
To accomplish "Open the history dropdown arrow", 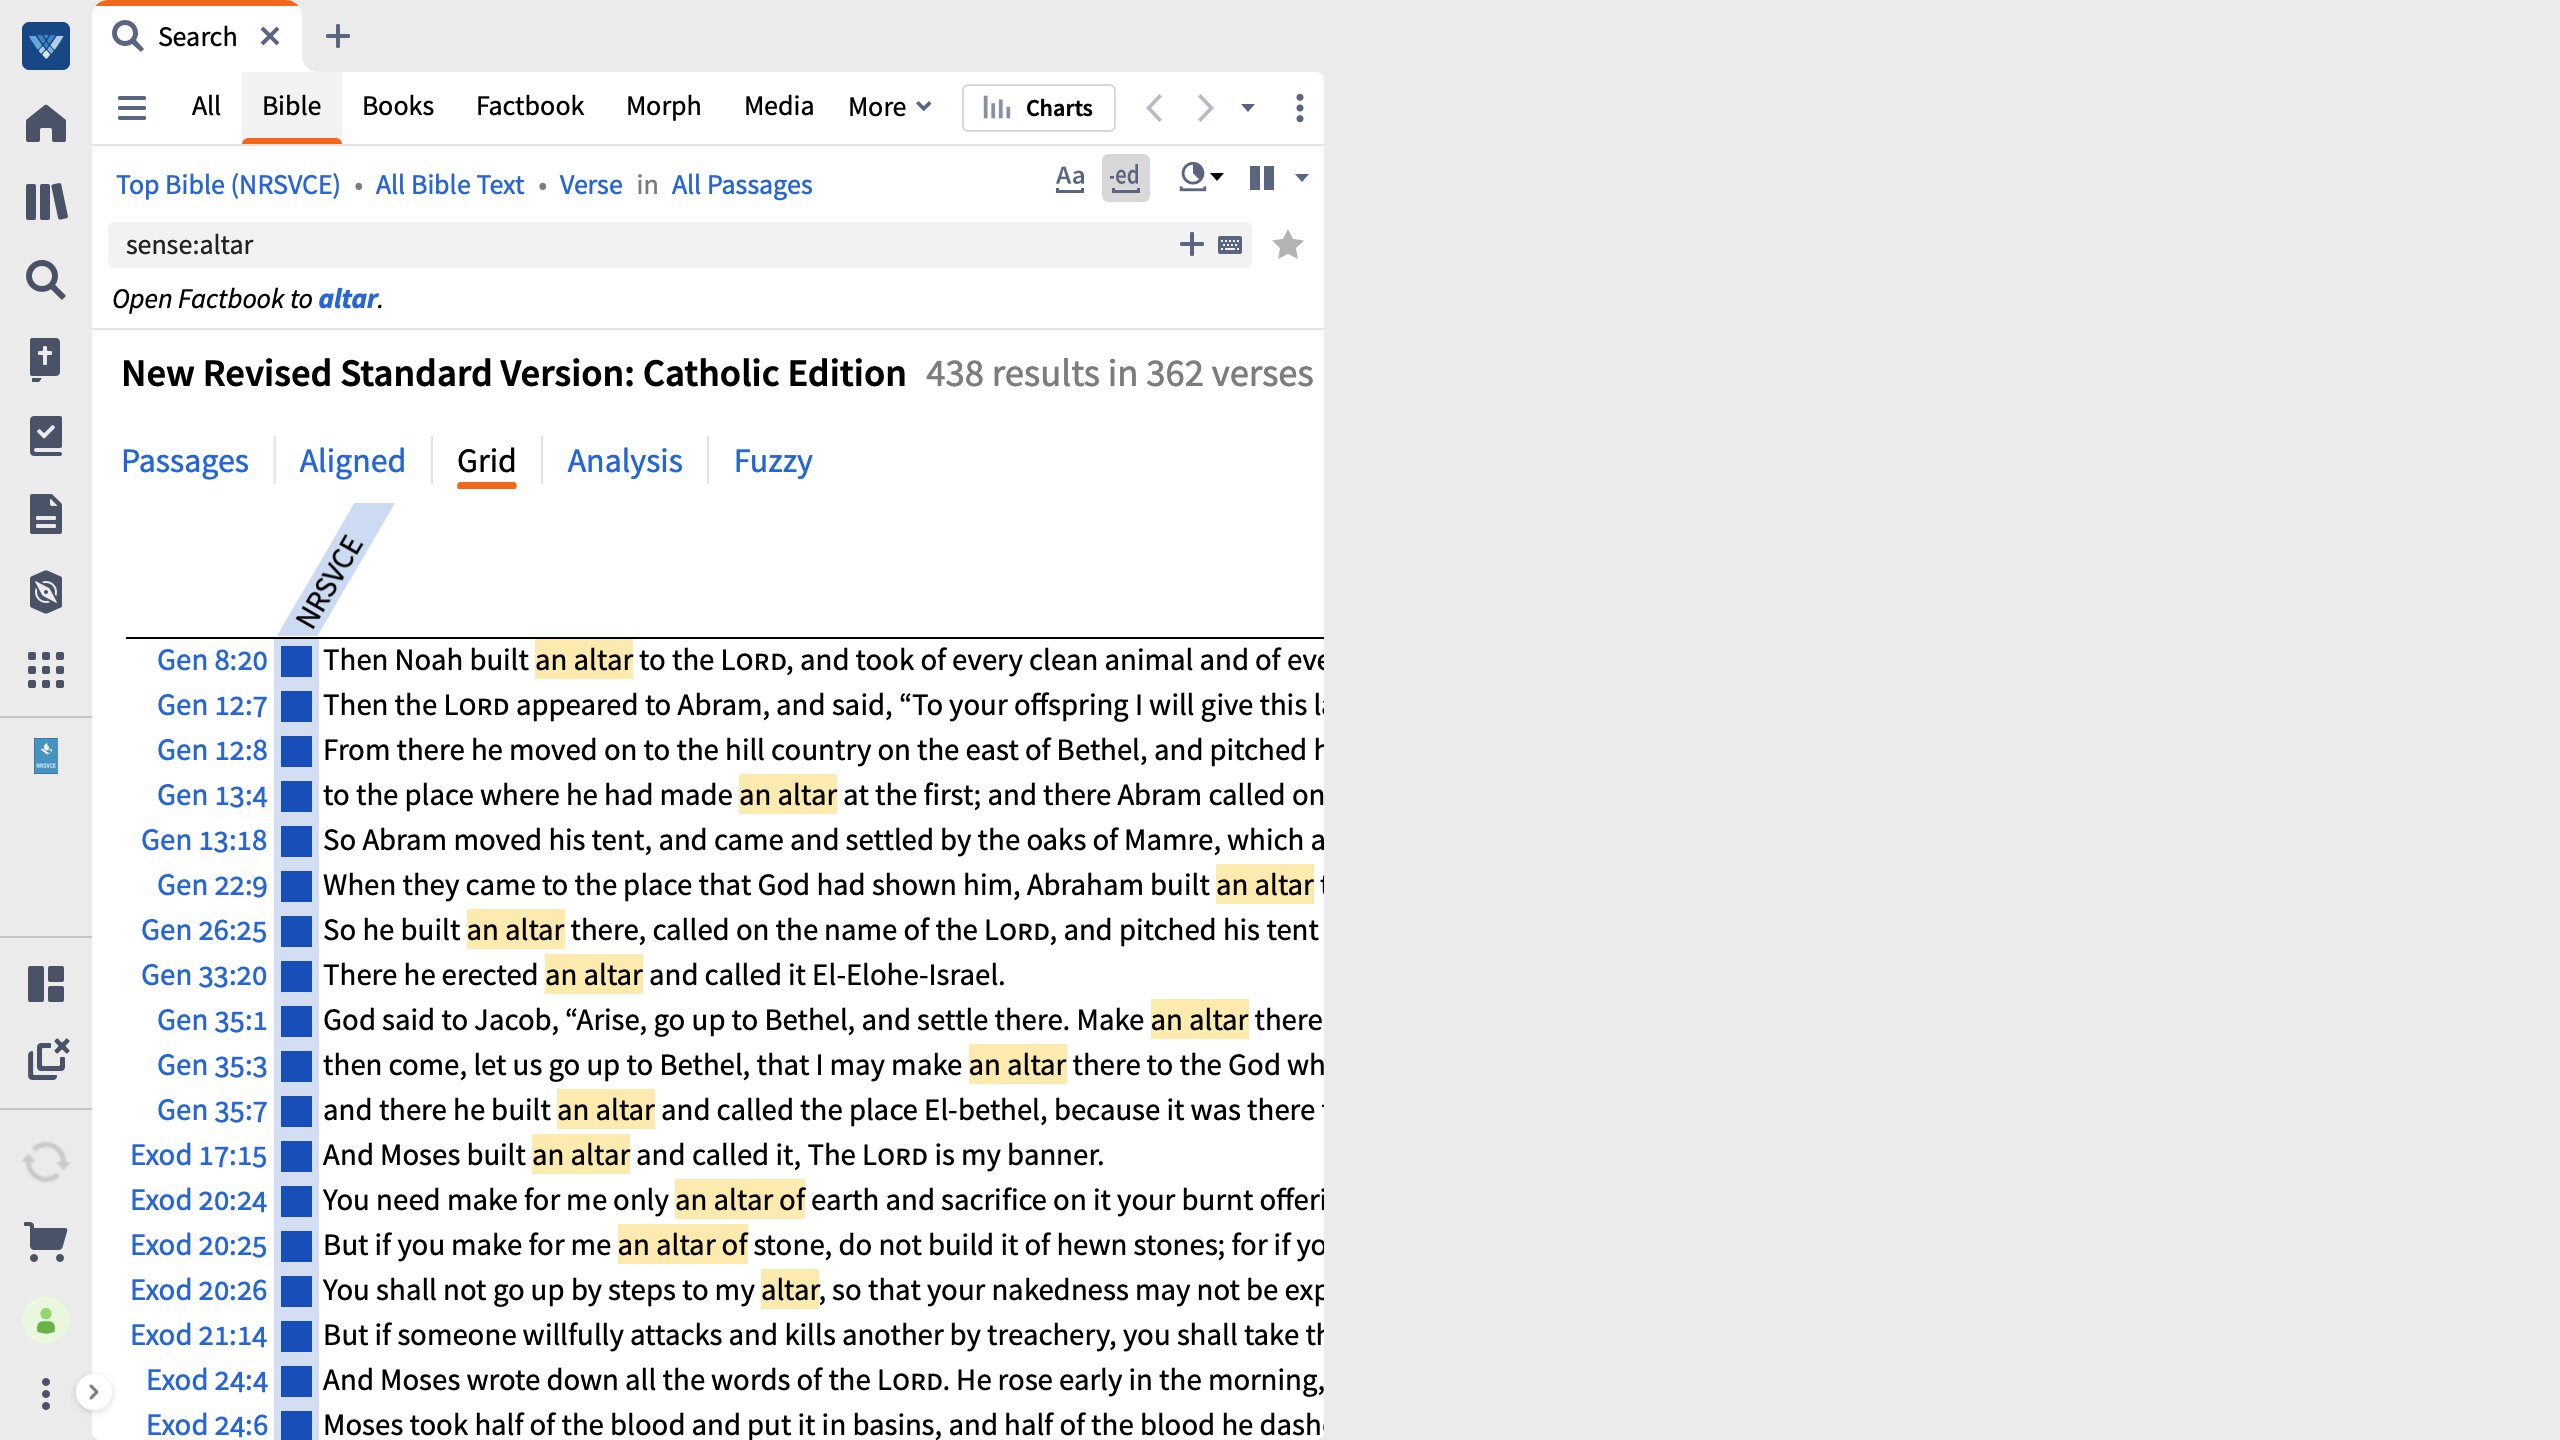I will (1248, 107).
